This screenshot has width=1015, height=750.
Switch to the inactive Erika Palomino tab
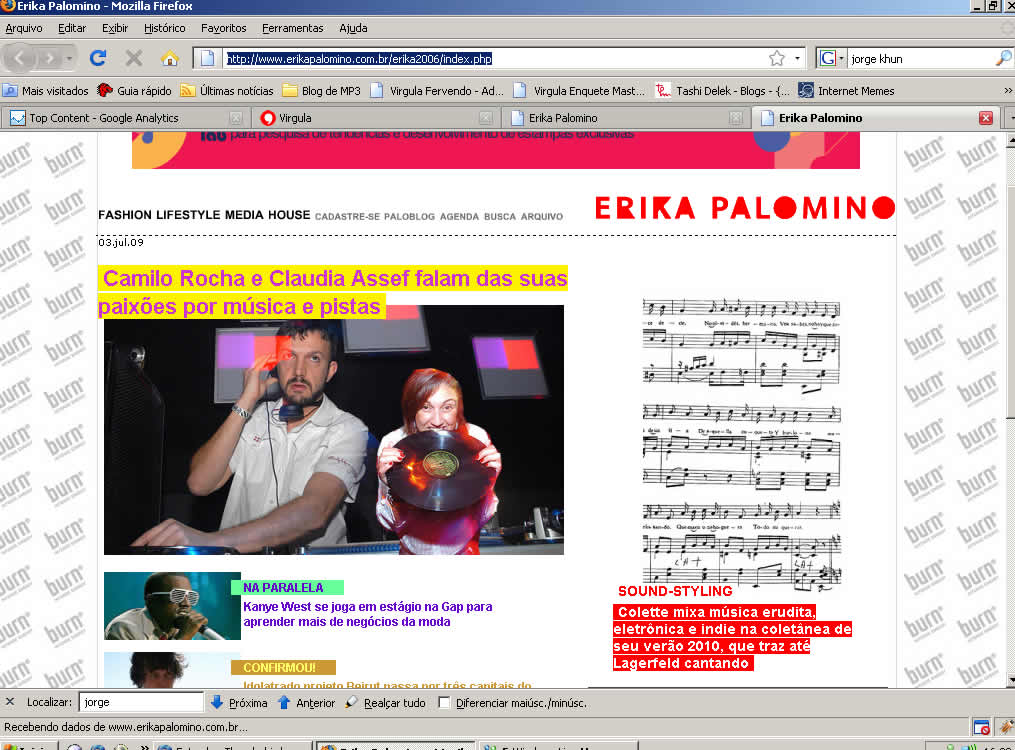pos(625,118)
